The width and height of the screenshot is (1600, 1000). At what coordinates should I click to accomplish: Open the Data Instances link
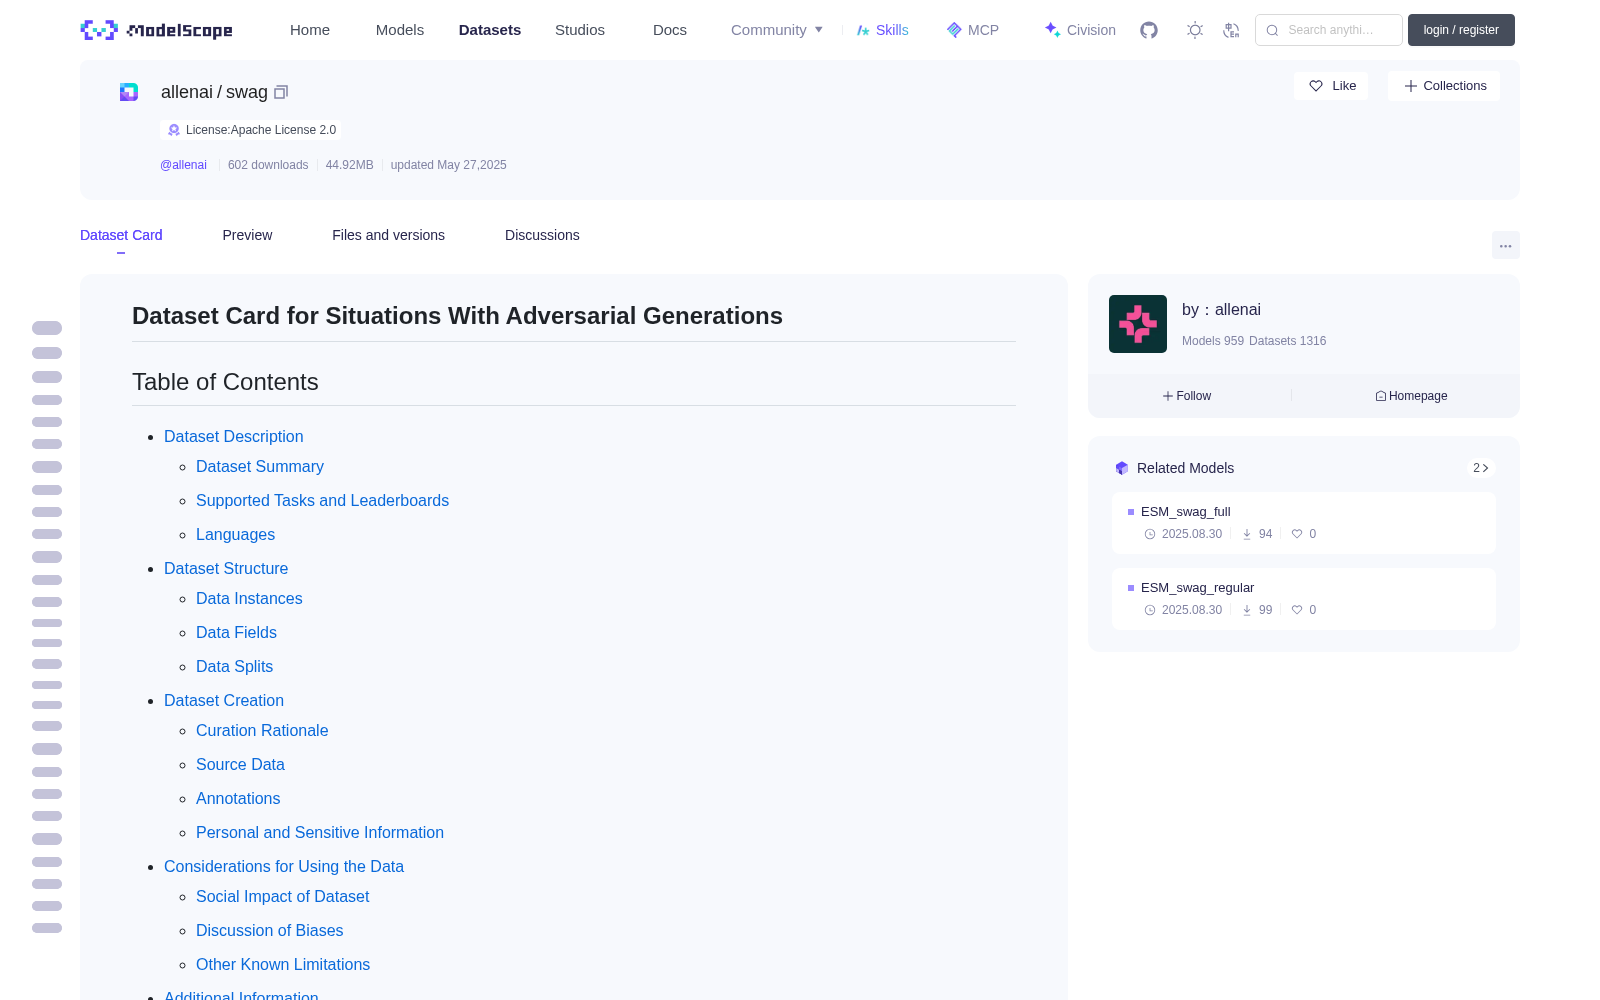(x=249, y=598)
